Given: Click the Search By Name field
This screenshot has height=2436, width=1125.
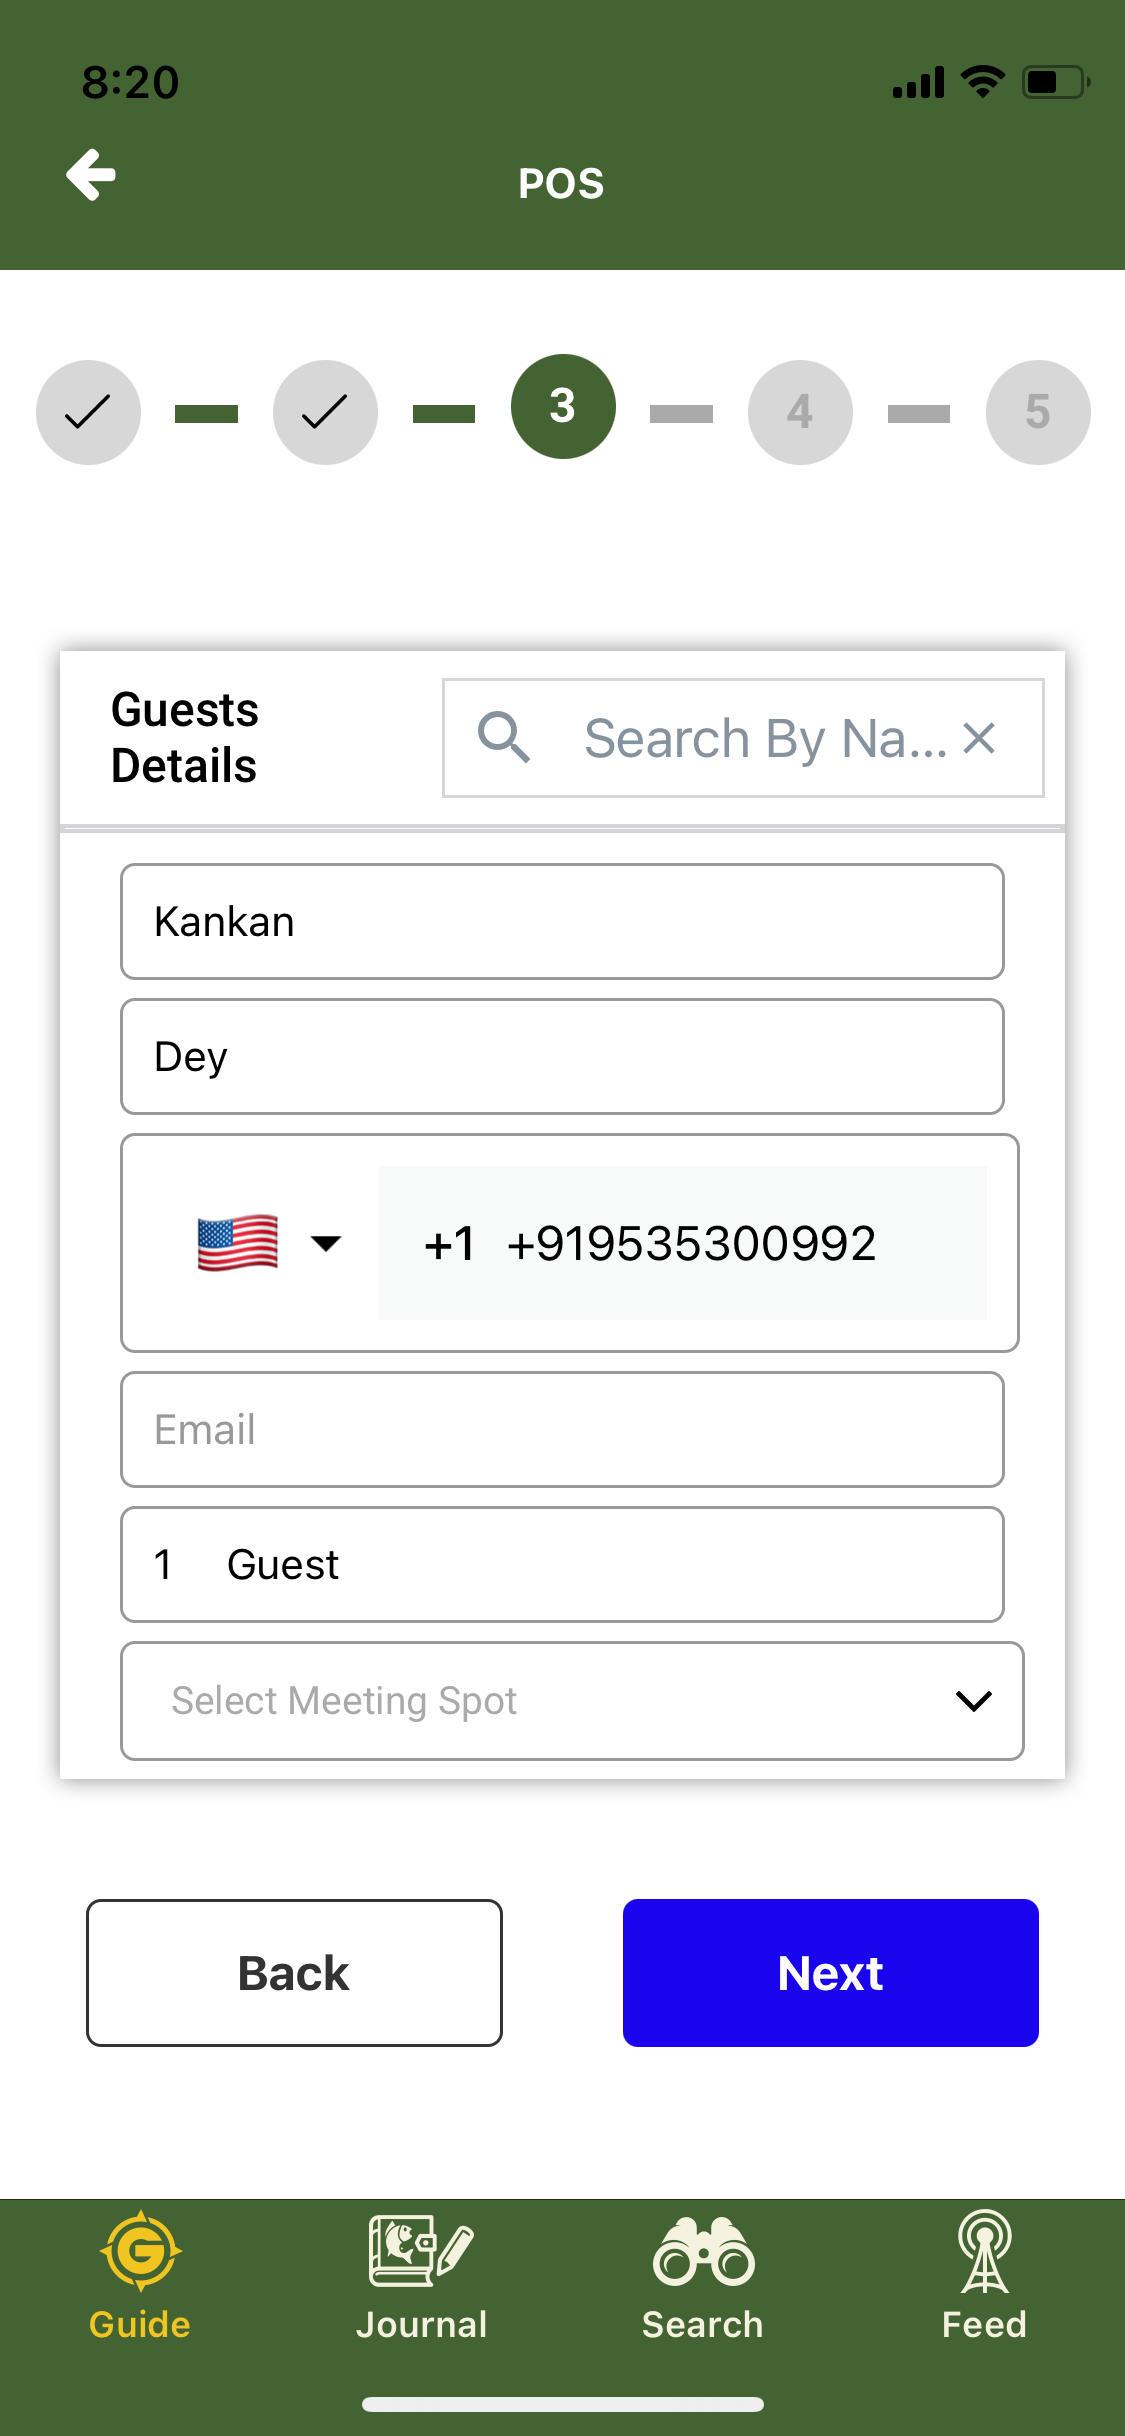Looking at the screenshot, I should click(x=765, y=738).
